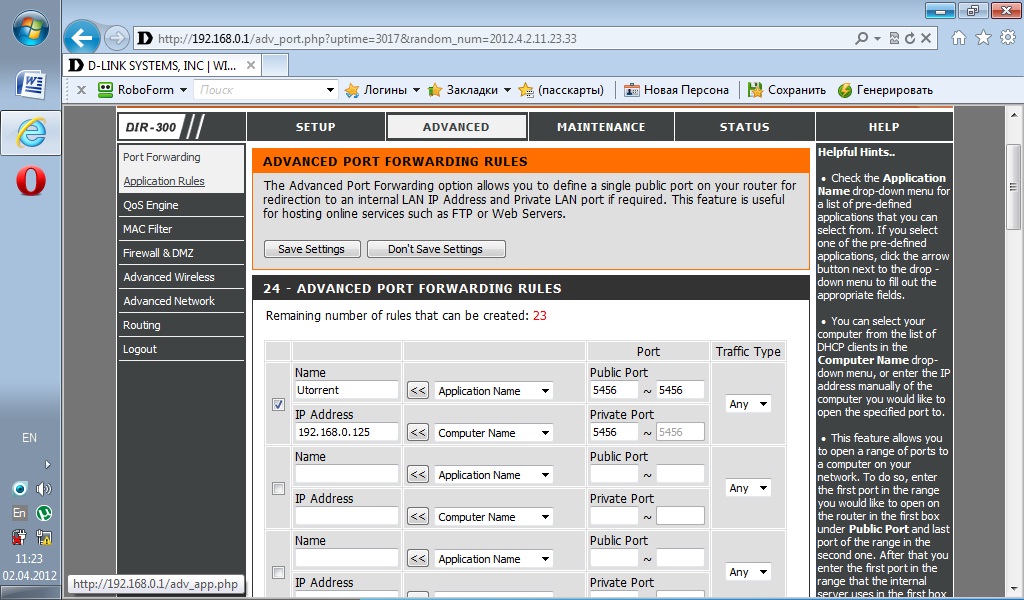The image size is (1024, 600).
Task: Open Favorites star icon
Action: [984, 38]
